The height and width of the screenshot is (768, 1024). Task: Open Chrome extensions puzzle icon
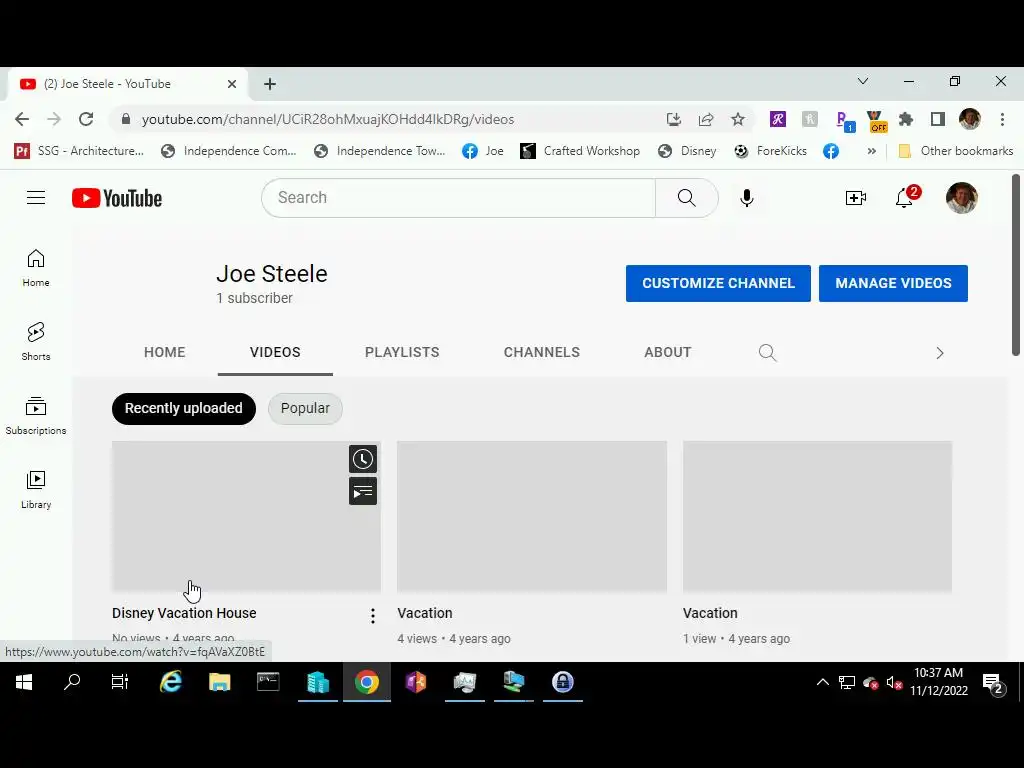(x=906, y=119)
